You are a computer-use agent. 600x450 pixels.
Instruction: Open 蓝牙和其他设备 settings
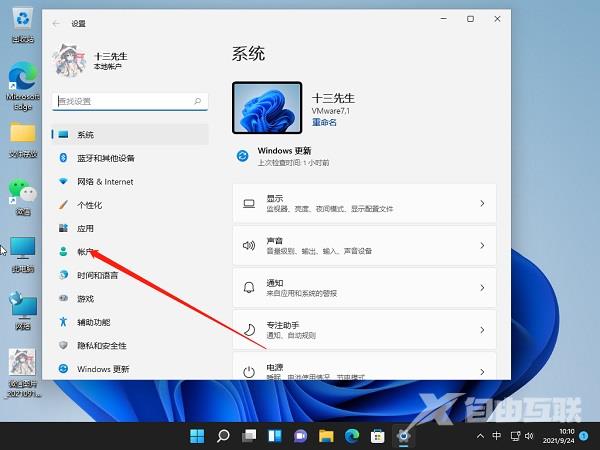[130, 158]
